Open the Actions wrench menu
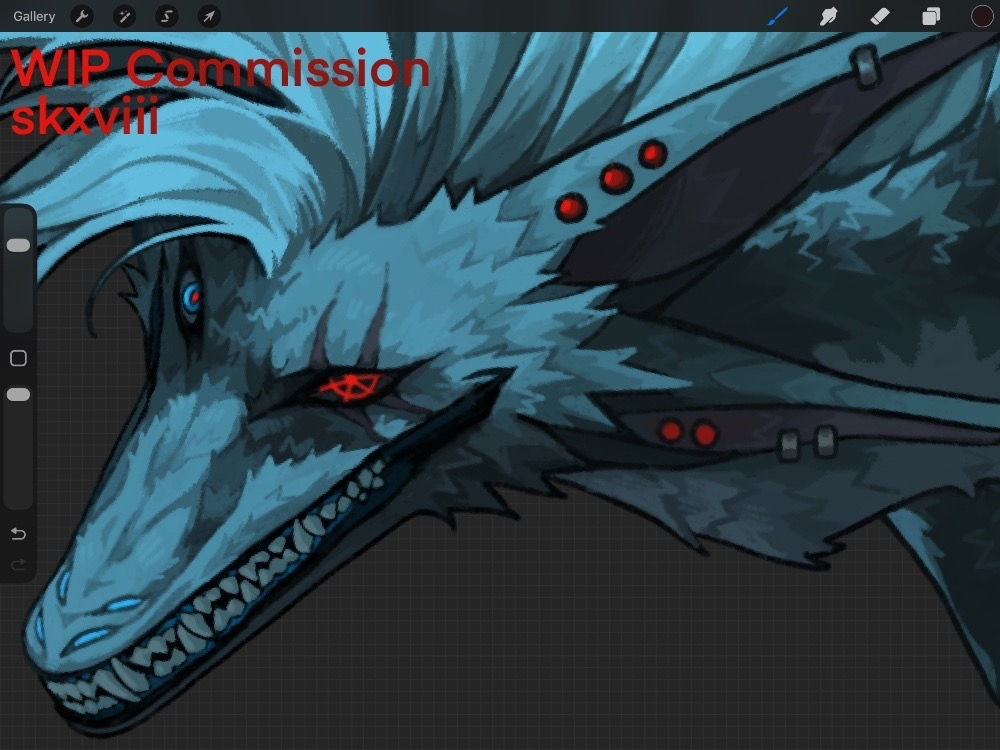The width and height of the screenshot is (1000, 750). pyautogui.click(x=83, y=16)
